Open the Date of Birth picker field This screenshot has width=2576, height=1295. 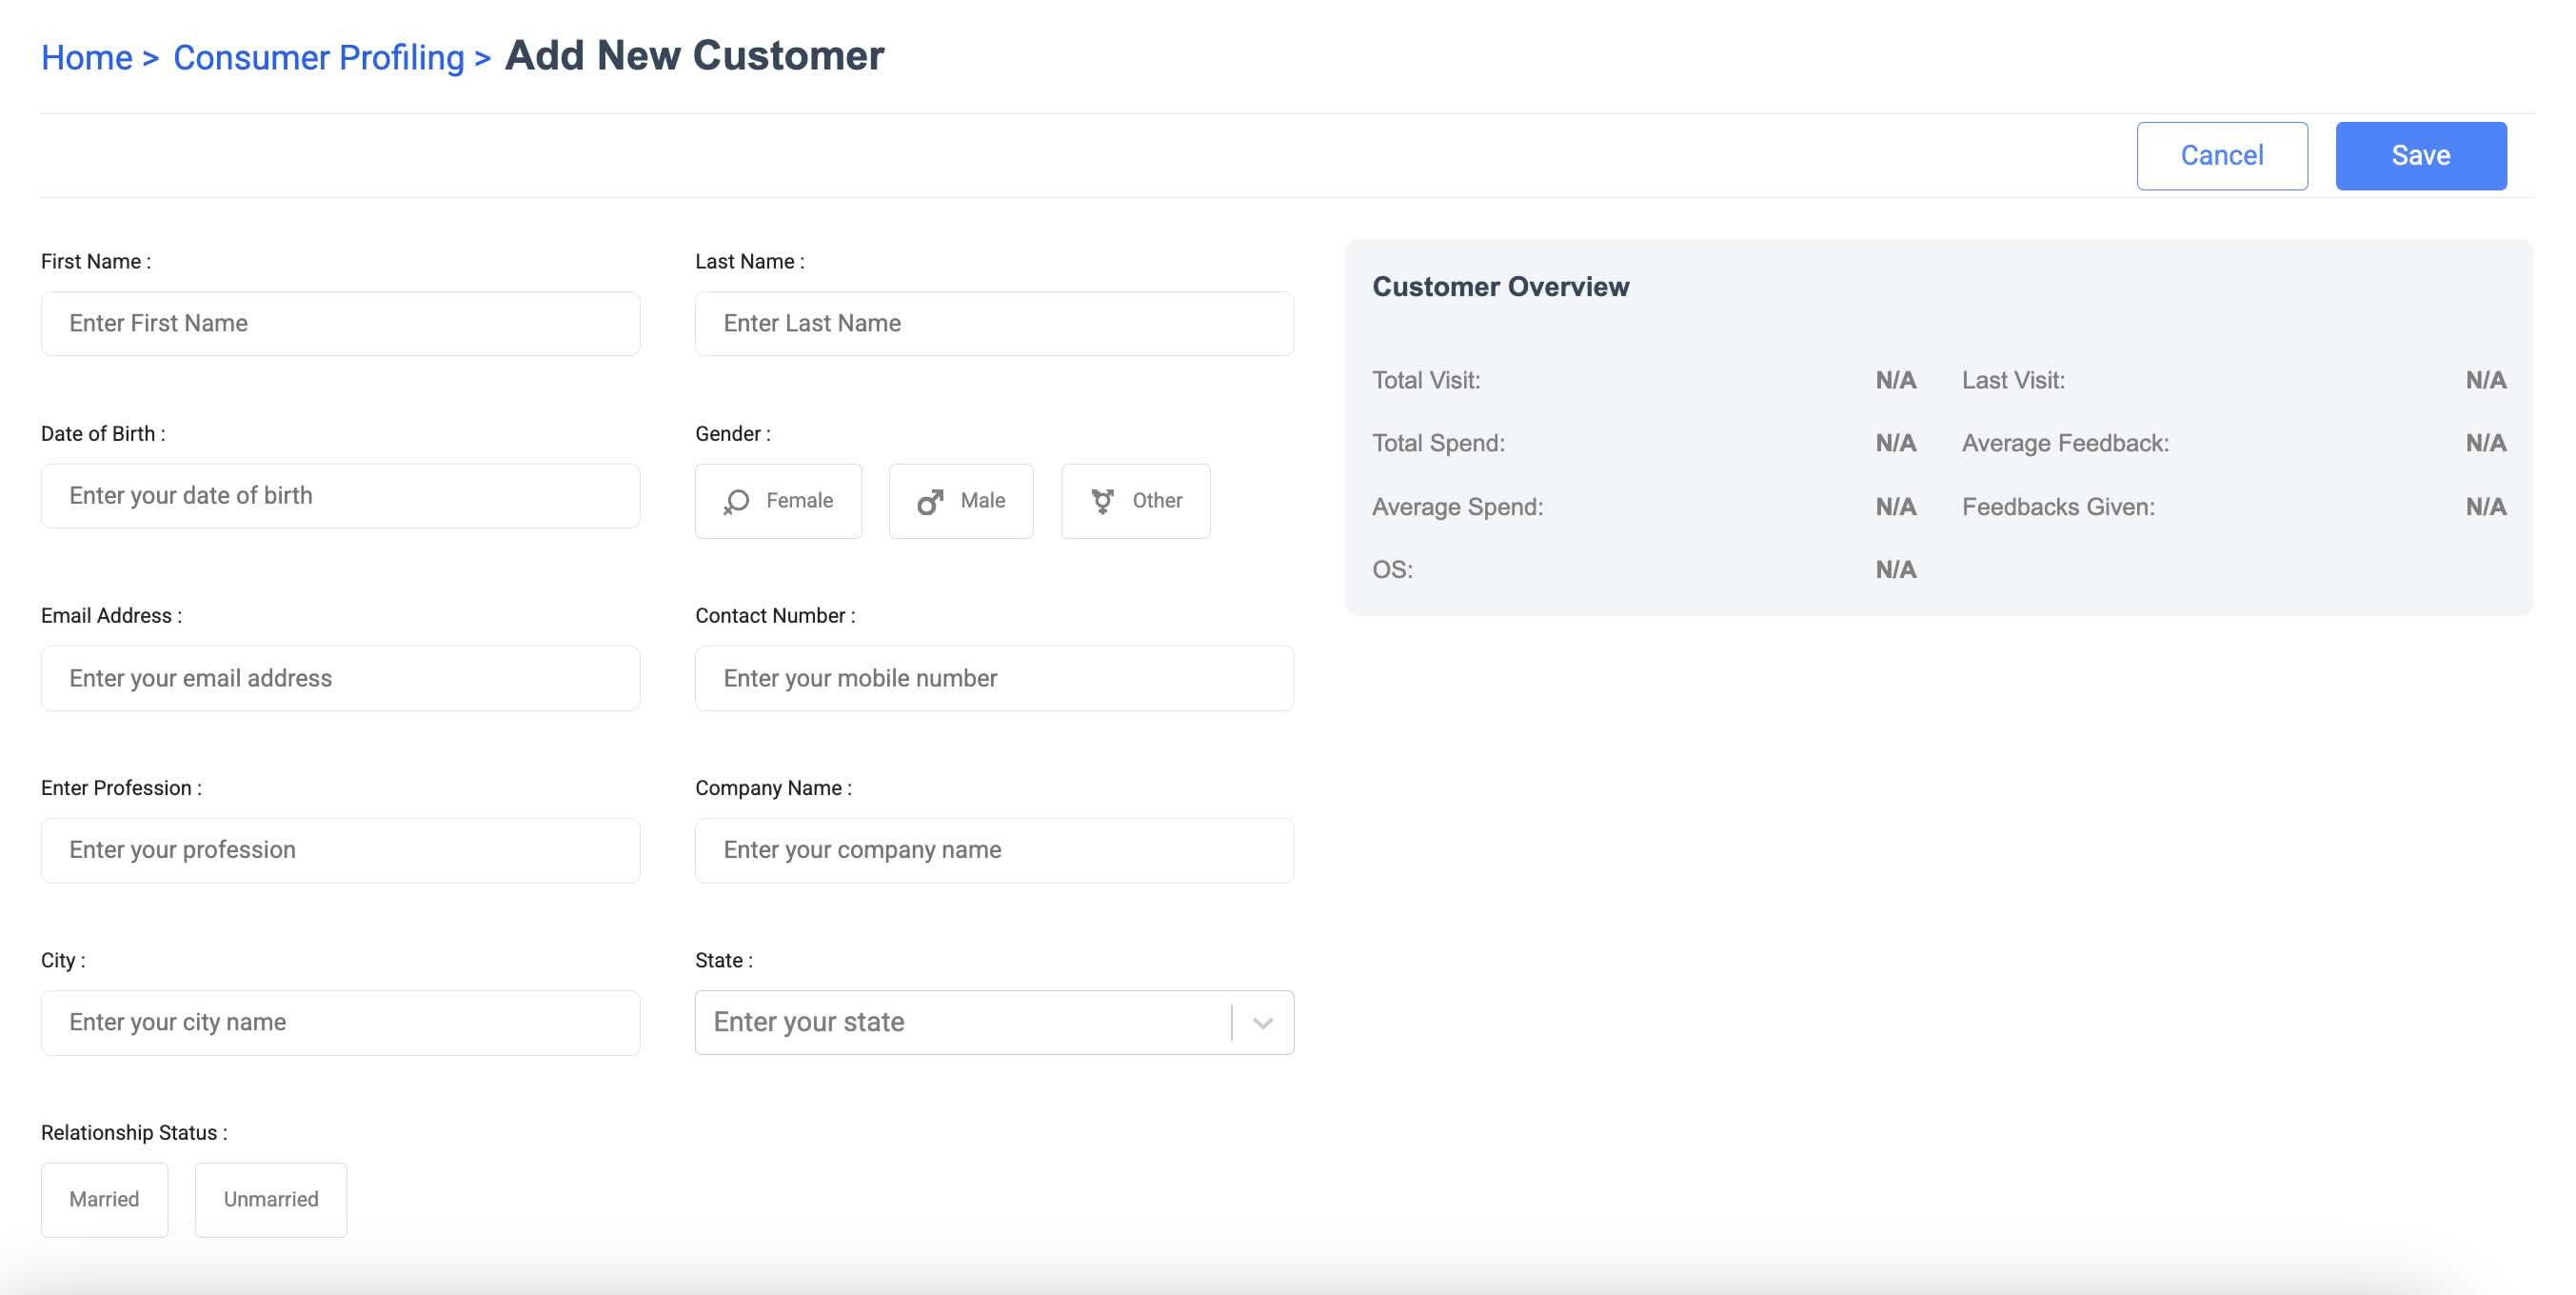(x=340, y=496)
